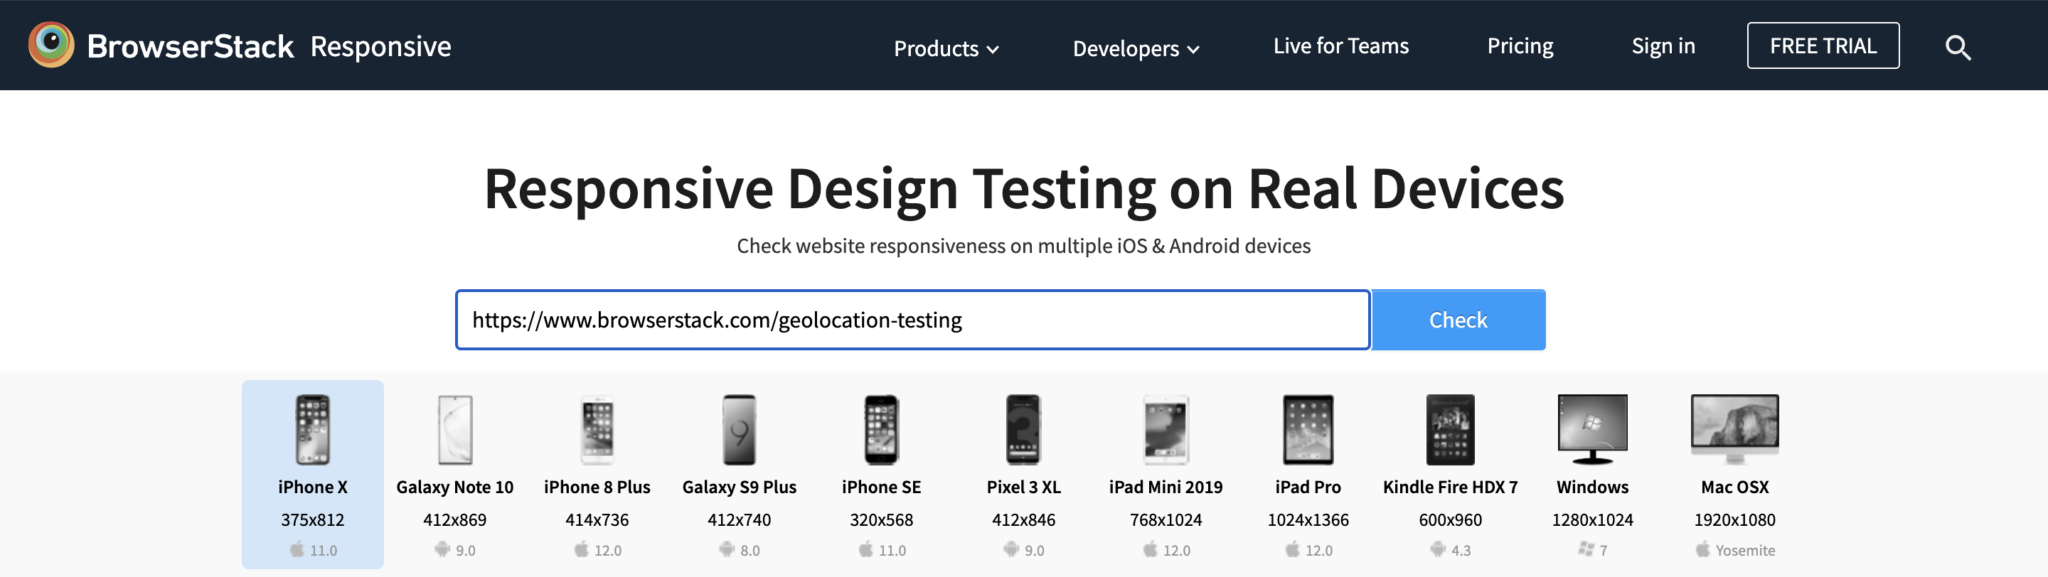The image size is (2048, 577).
Task: Click the URL input field
Action: coord(912,320)
